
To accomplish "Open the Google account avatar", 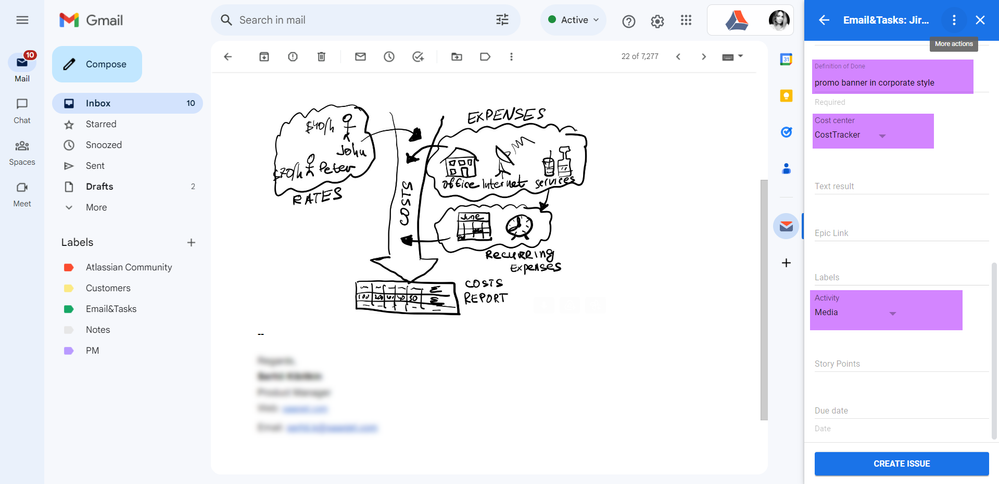I will tap(779, 20).
